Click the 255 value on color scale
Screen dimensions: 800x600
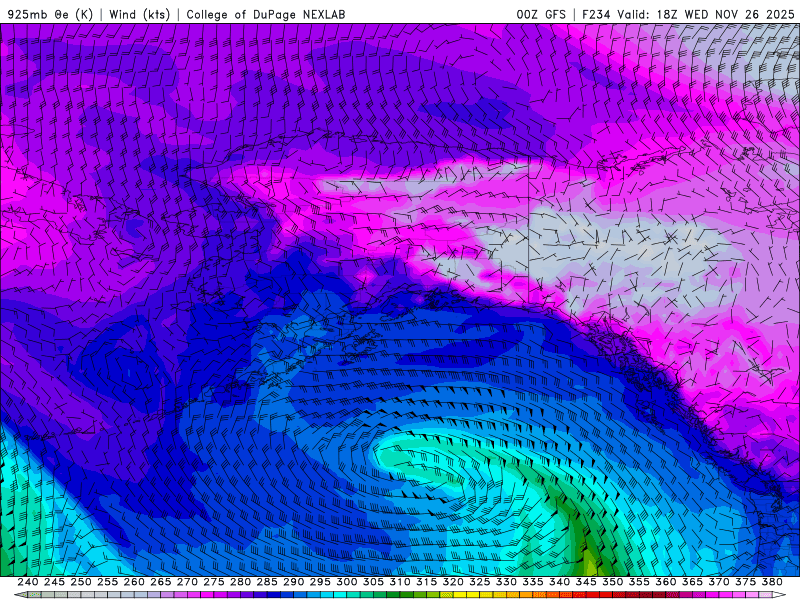click(107, 582)
